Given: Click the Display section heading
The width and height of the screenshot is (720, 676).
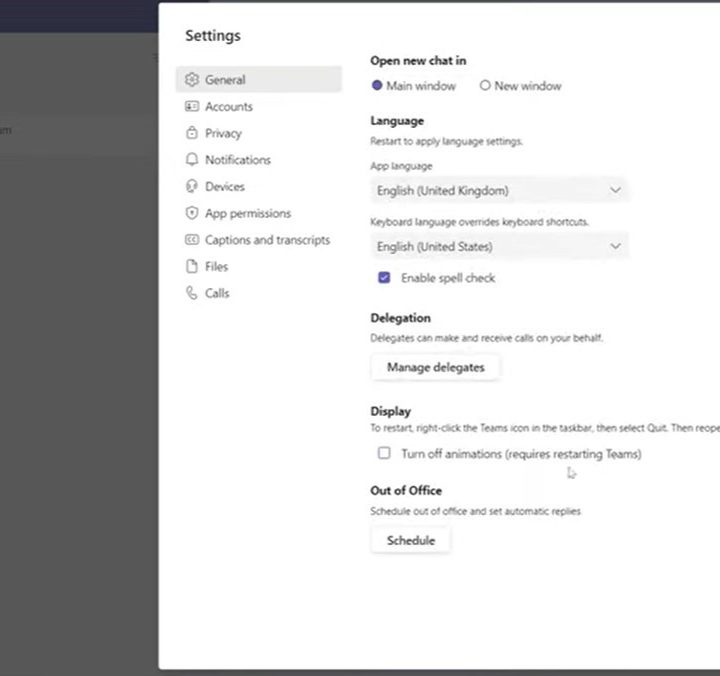Looking at the screenshot, I should click(x=390, y=411).
